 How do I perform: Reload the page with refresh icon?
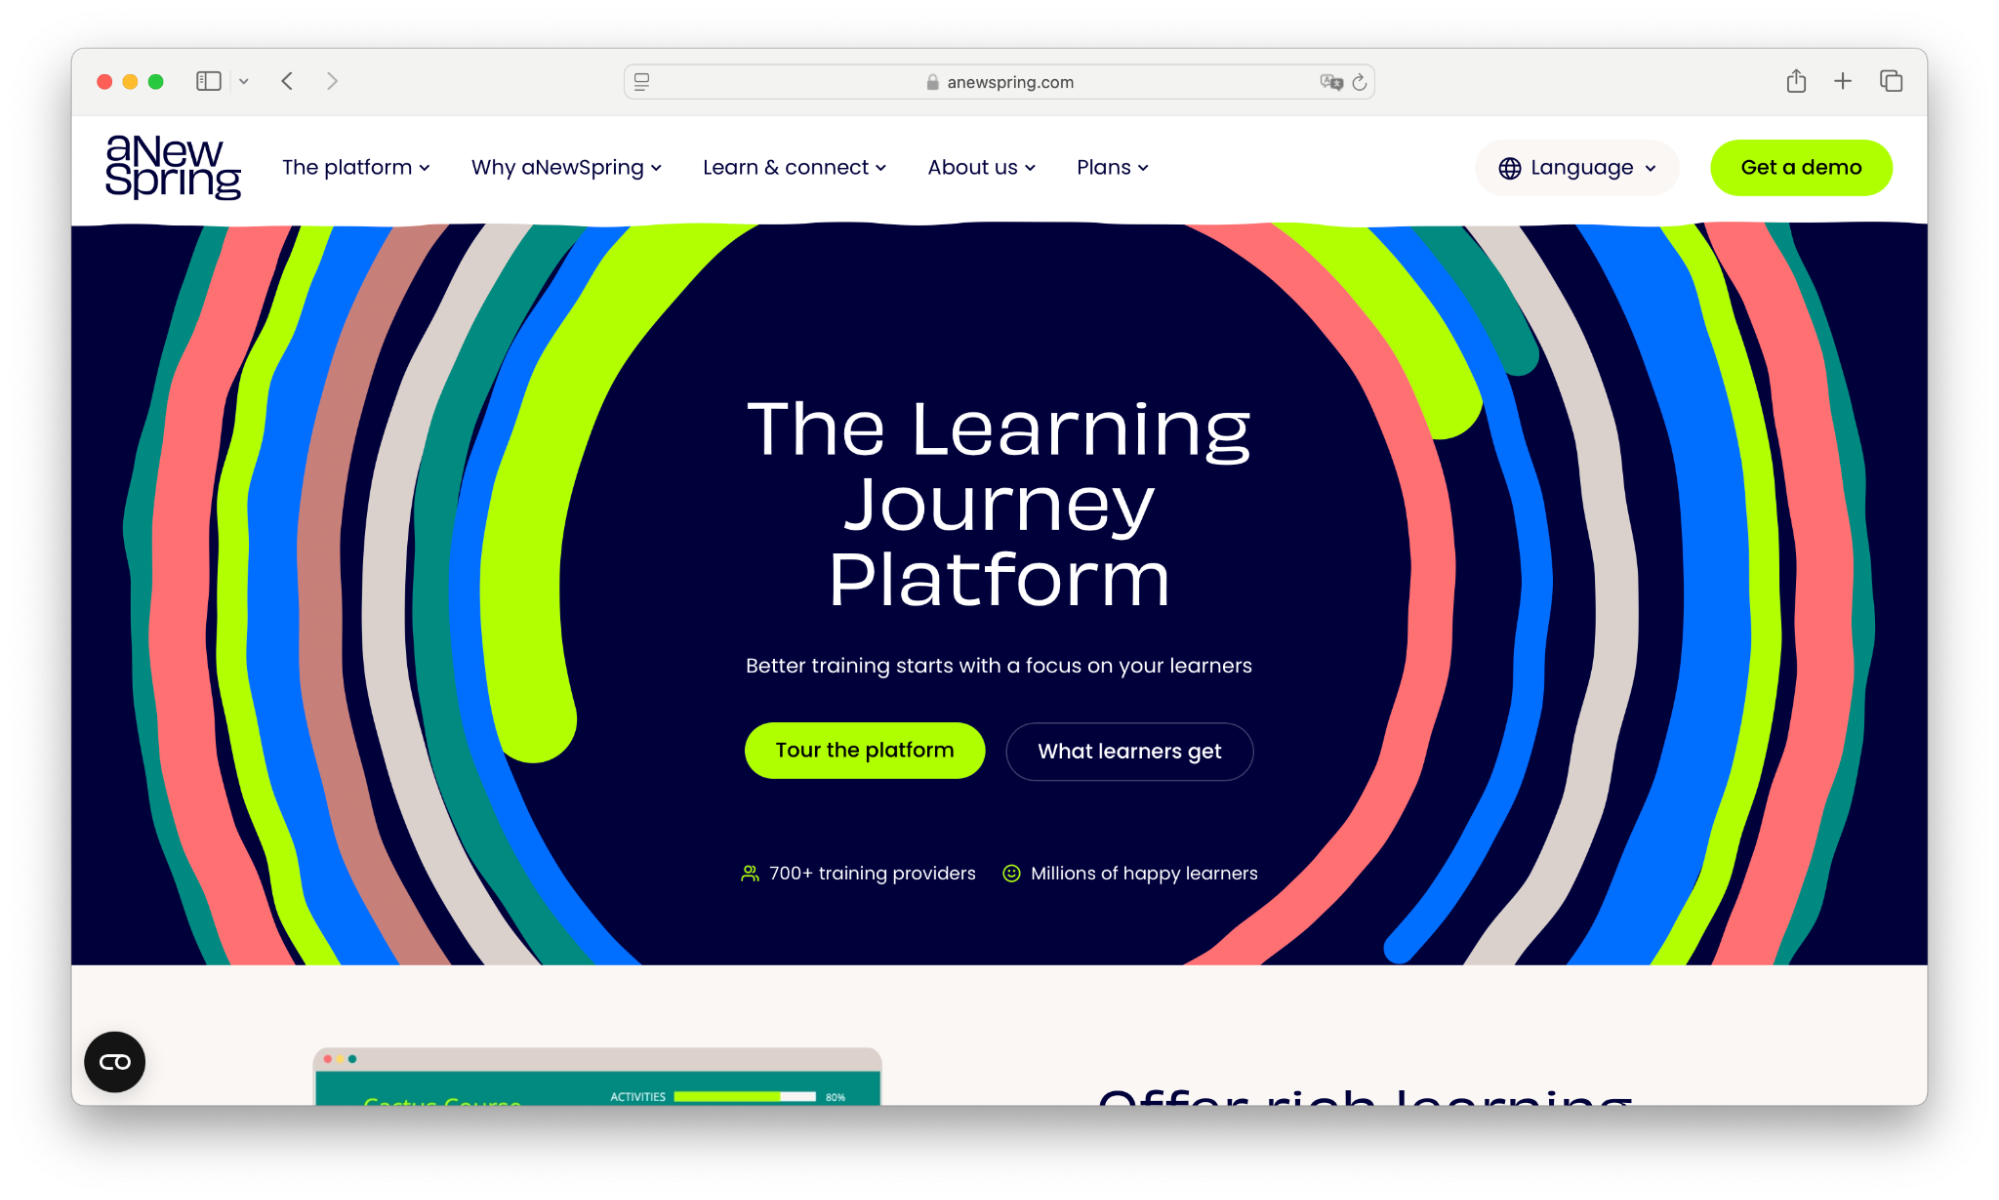[1359, 82]
